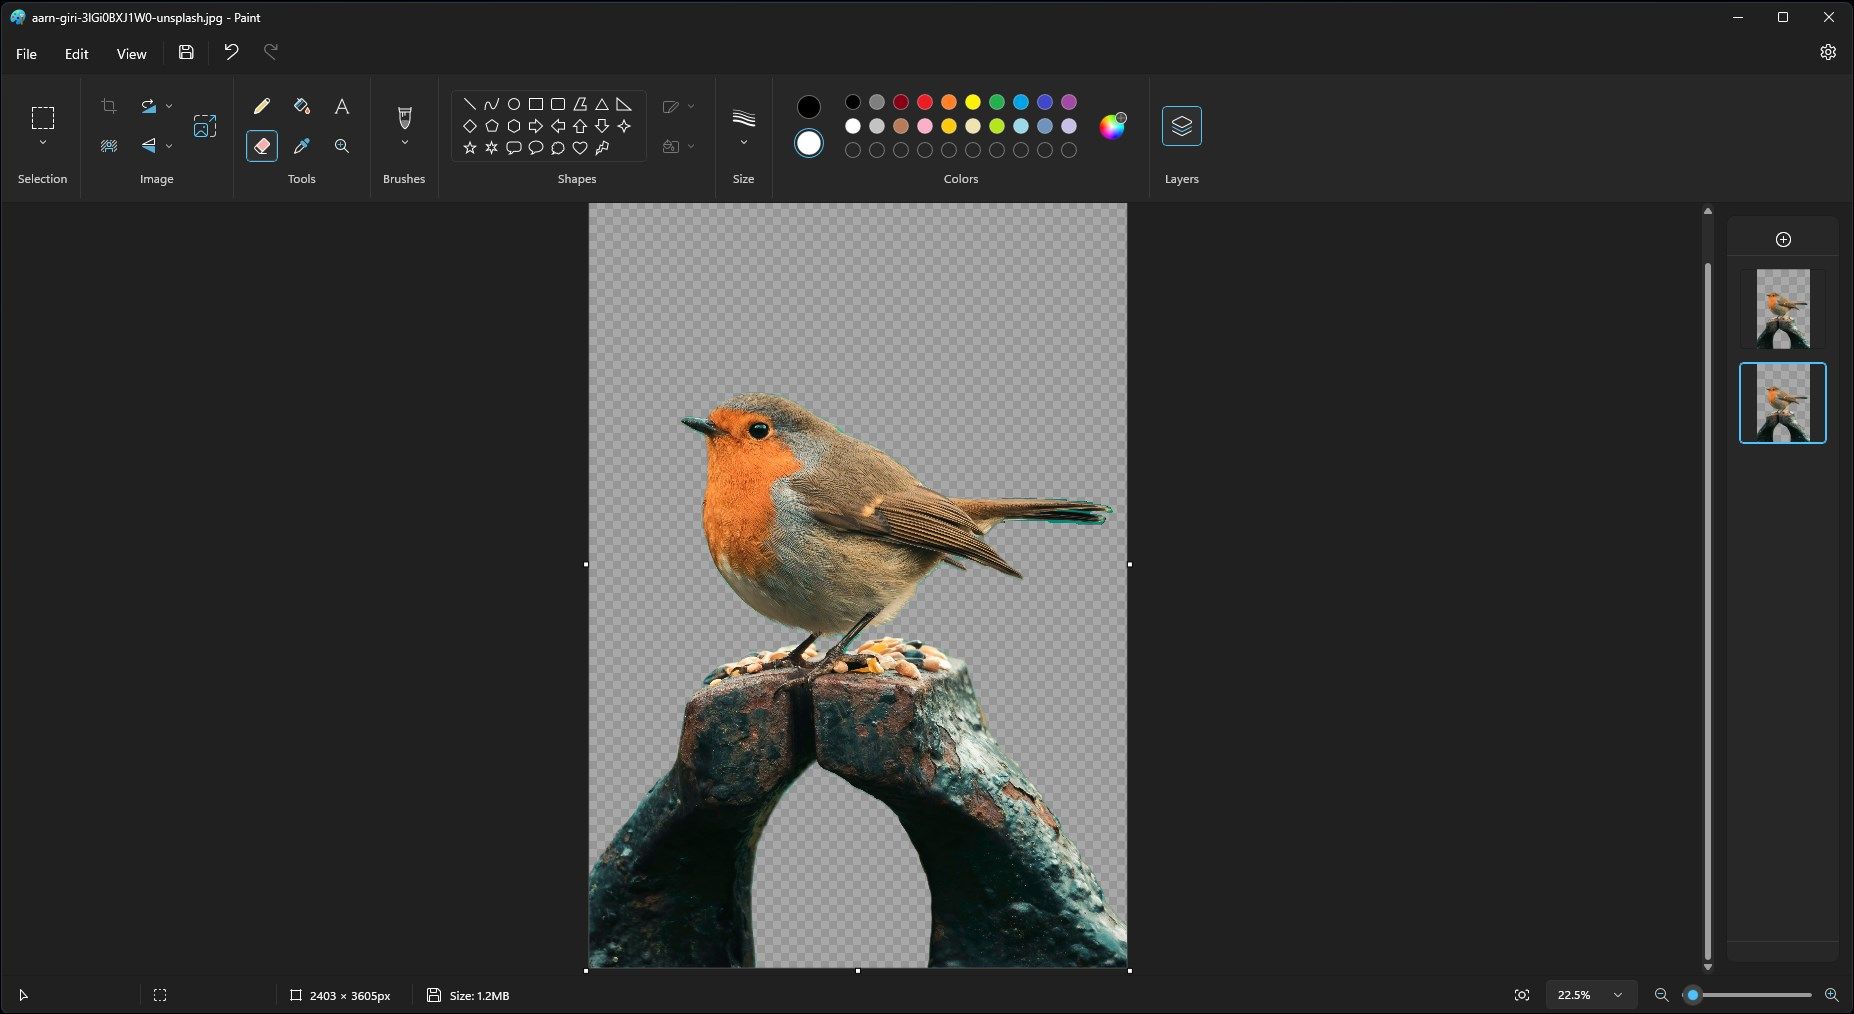Select the Eraser tool
Screen dimensions: 1854x1014
point(261,145)
